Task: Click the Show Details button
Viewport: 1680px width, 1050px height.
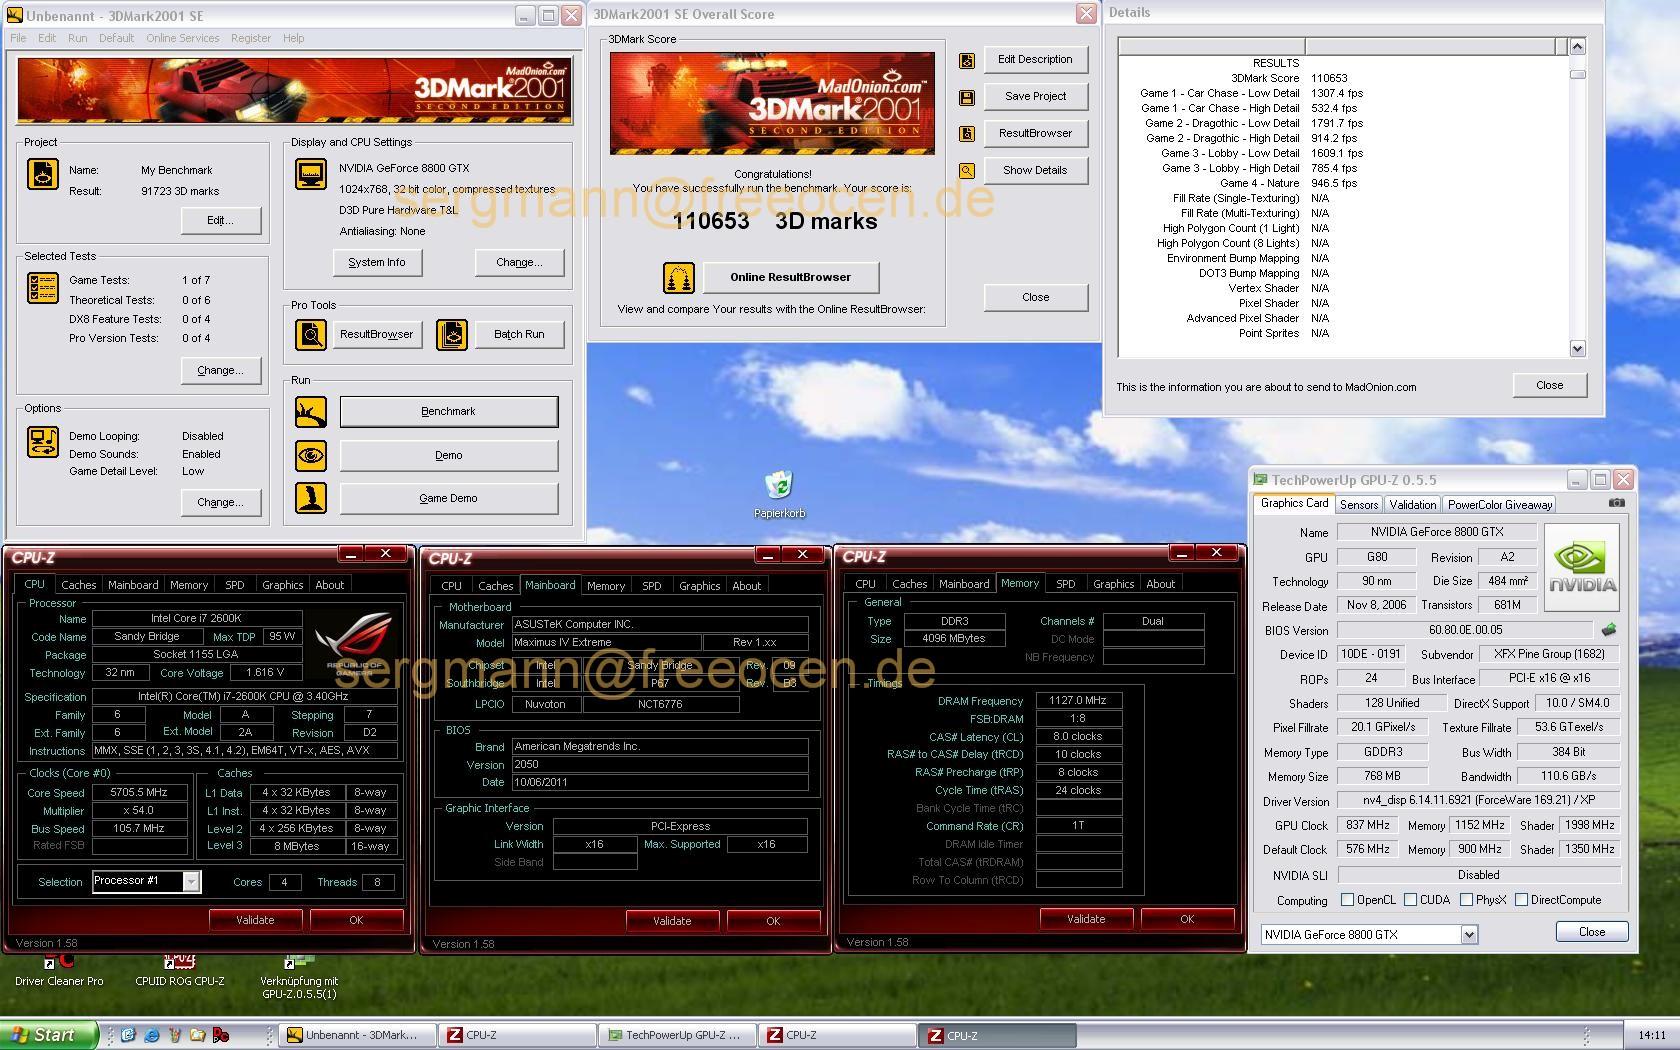Action: [1035, 171]
